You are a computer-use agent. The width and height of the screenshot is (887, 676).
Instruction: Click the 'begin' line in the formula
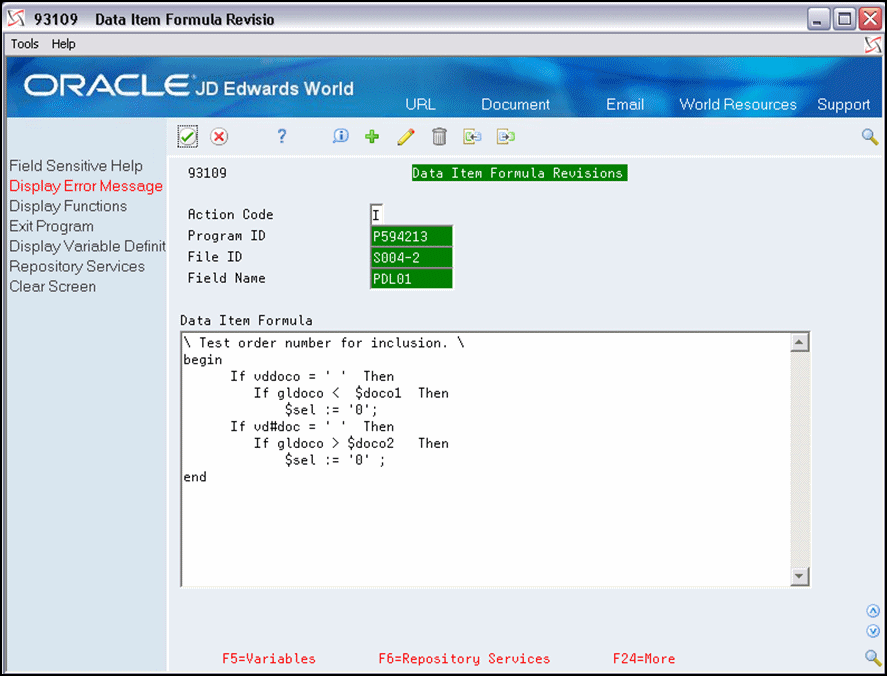[203, 360]
